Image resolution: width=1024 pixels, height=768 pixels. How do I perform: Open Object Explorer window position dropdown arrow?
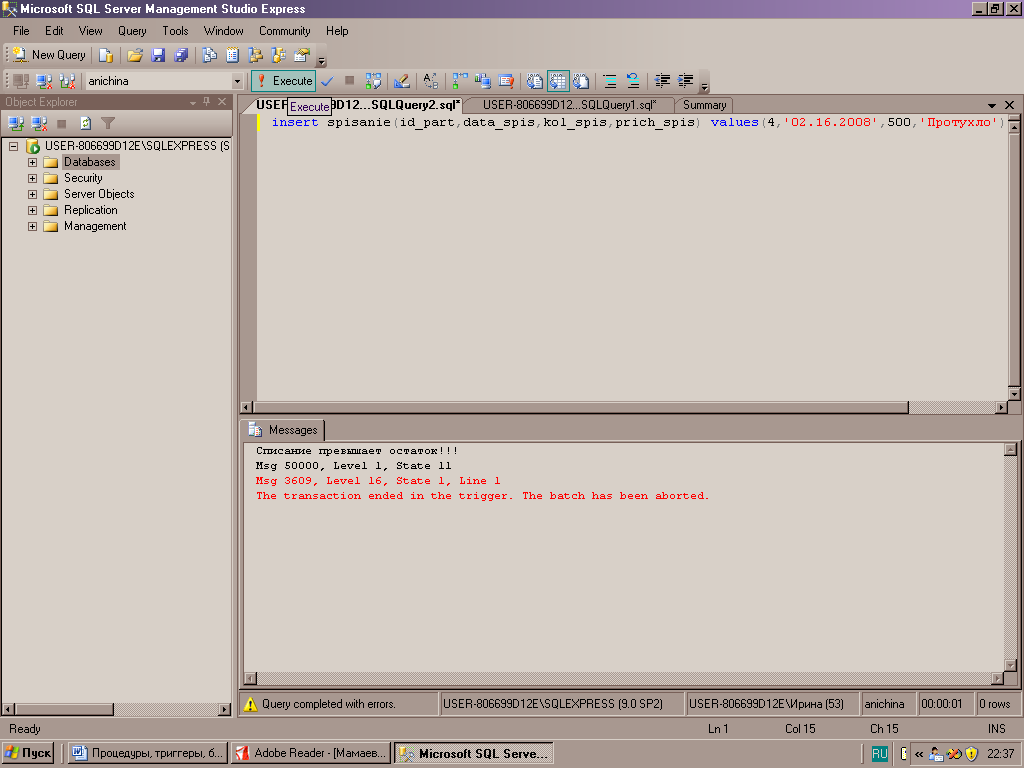click(193, 103)
